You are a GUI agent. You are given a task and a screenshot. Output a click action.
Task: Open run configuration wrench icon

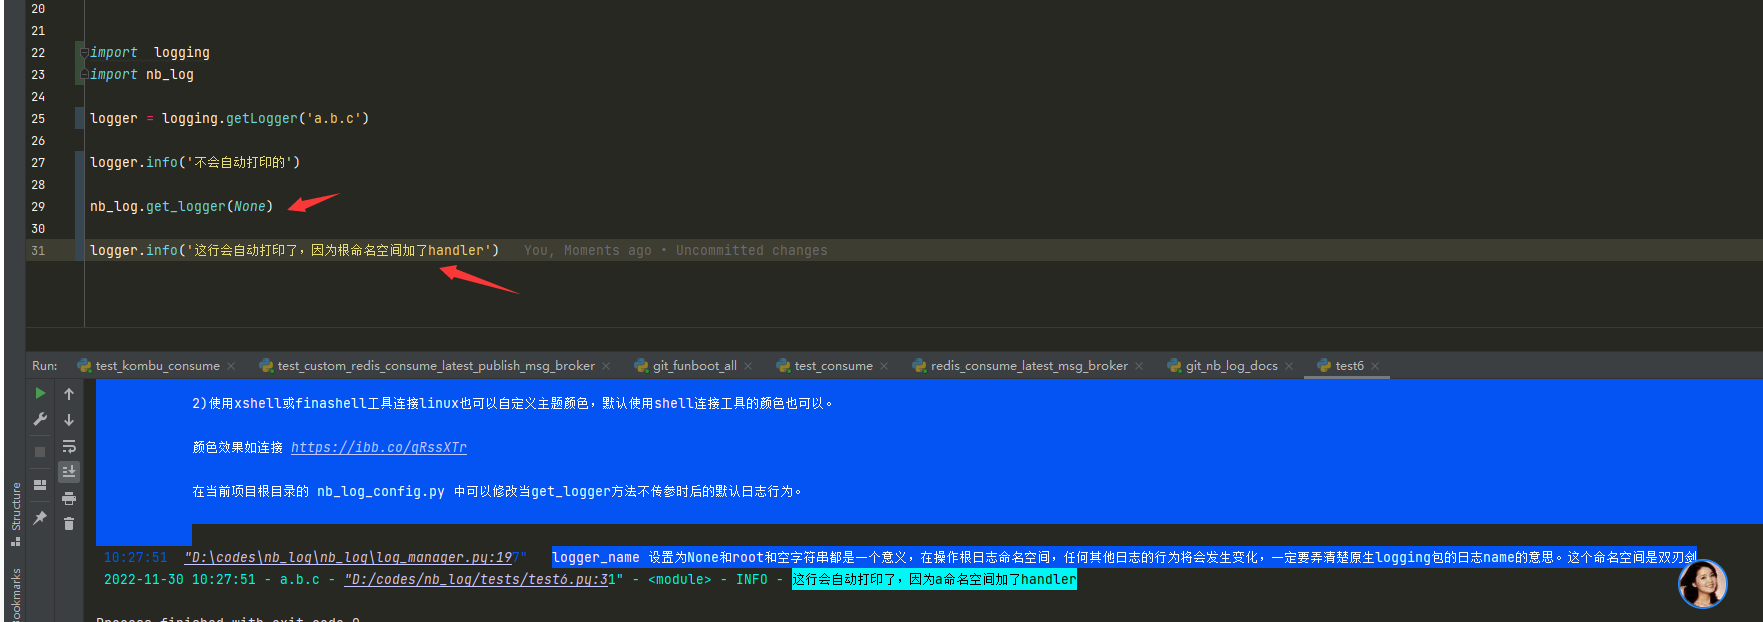pos(40,419)
